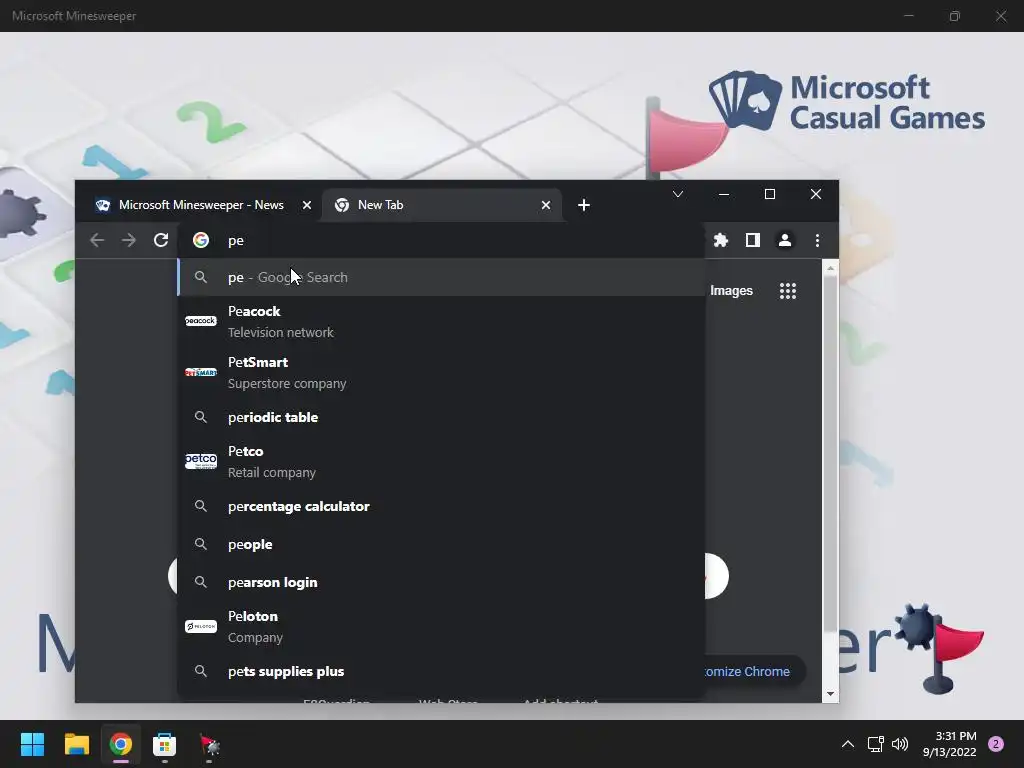Select 'people' suggestion
This screenshot has height=768, width=1024.
(x=441, y=544)
